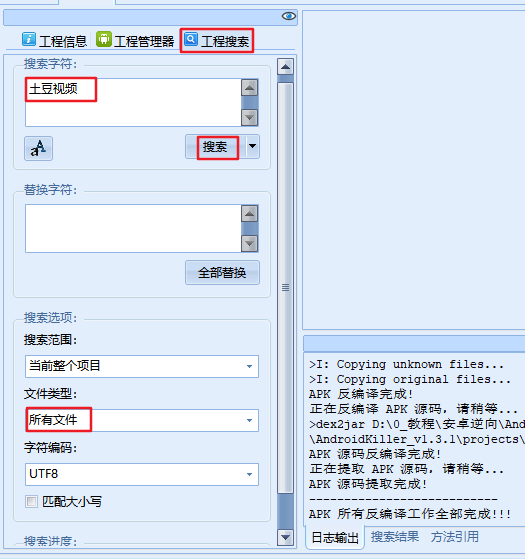Switch to the 搜索结果 tab

point(395,537)
